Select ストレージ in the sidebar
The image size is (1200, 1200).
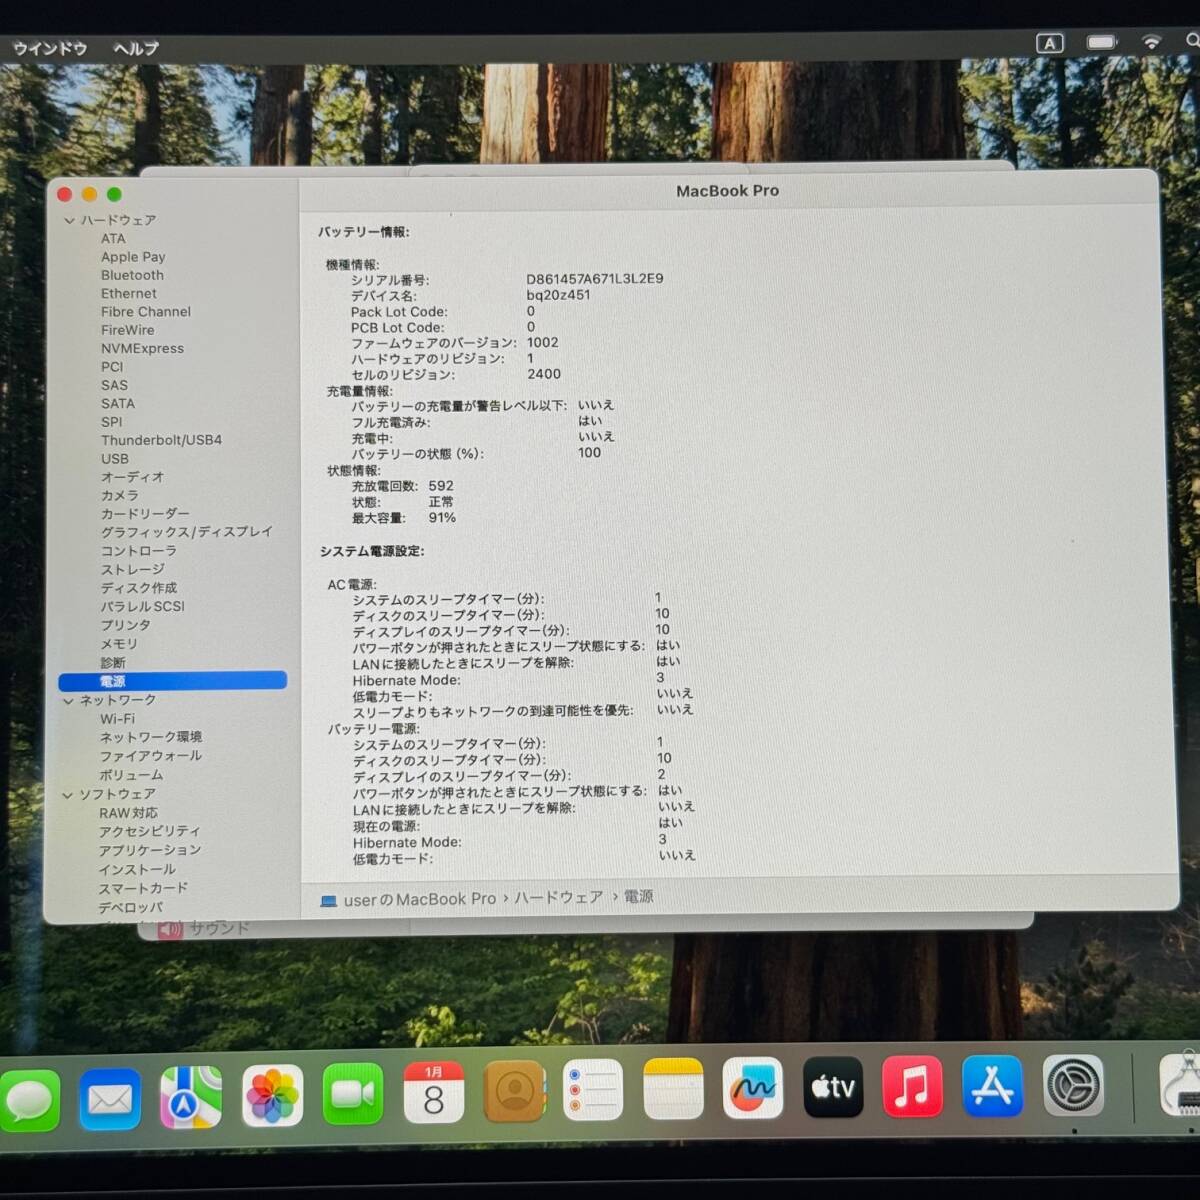click(133, 570)
